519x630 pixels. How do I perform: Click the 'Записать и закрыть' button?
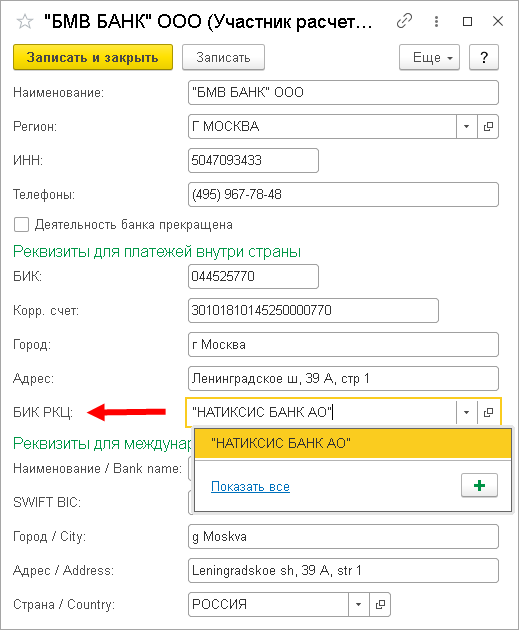93,57
